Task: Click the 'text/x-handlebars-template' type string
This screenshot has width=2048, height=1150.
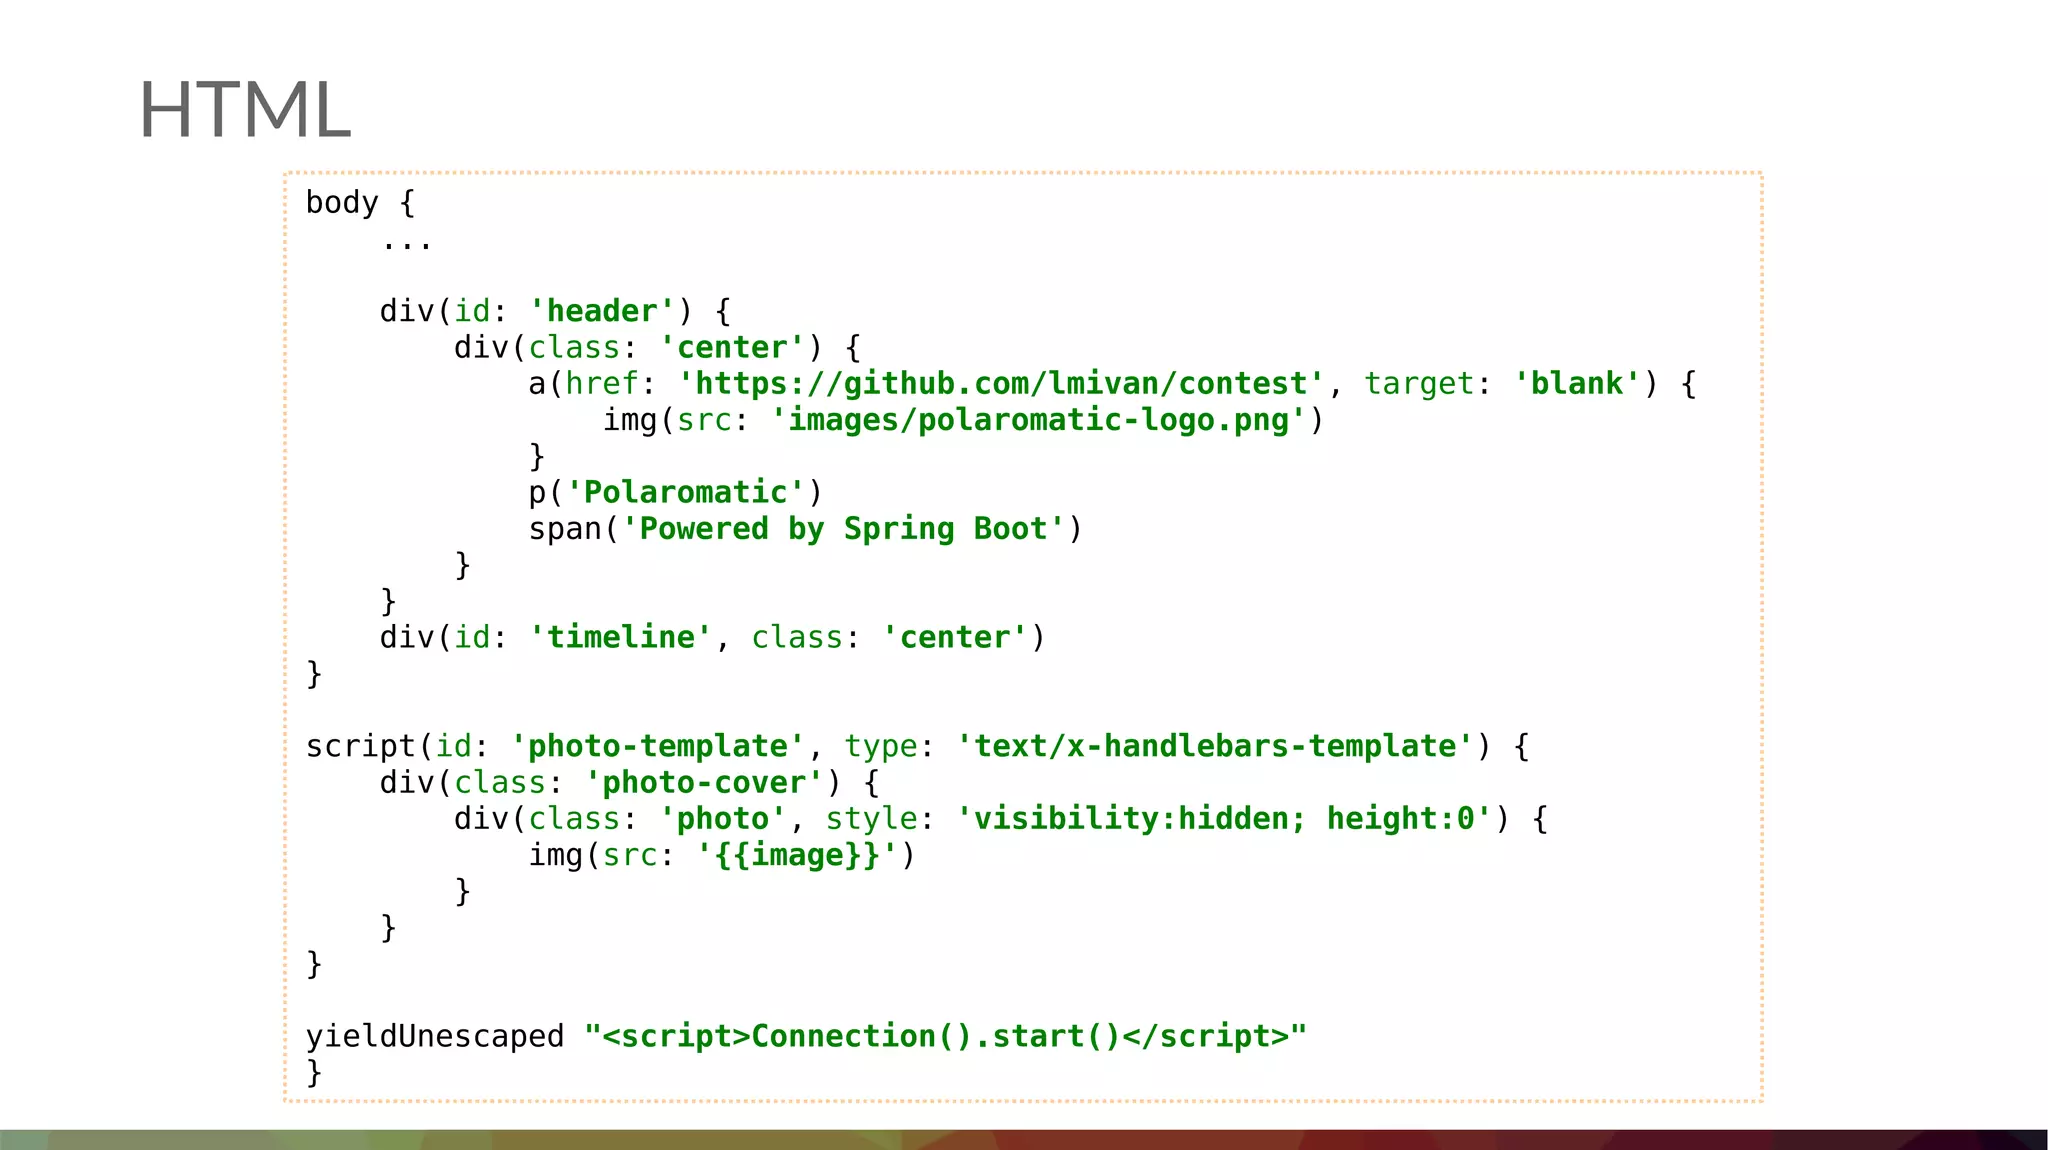Action: tap(1215, 746)
